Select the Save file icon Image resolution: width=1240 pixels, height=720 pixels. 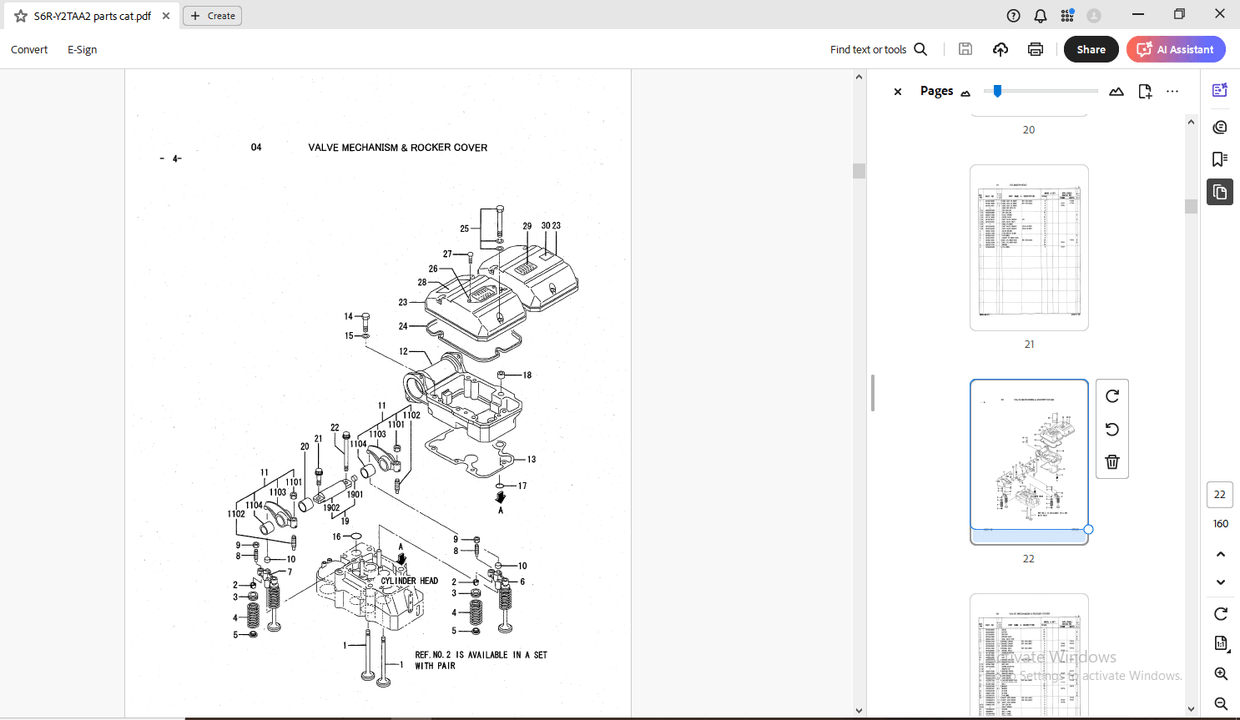point(965,49)
